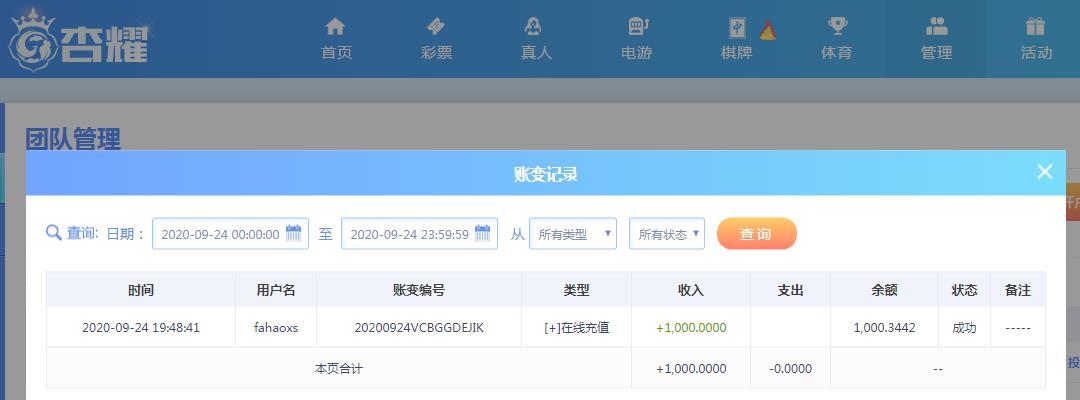The height and width of the screenshot is (400, 1080).
Task: Click the start date field 2020-09-24 00:00:00
Action: pos(230,234)
